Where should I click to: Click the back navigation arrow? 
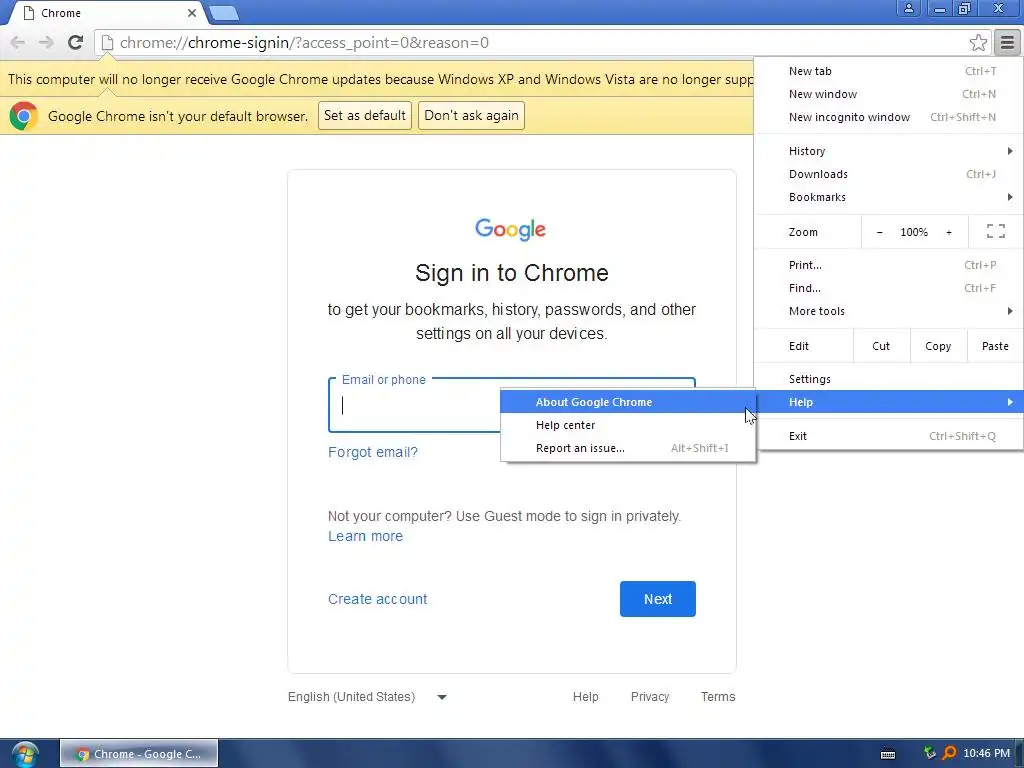[18, 42]
